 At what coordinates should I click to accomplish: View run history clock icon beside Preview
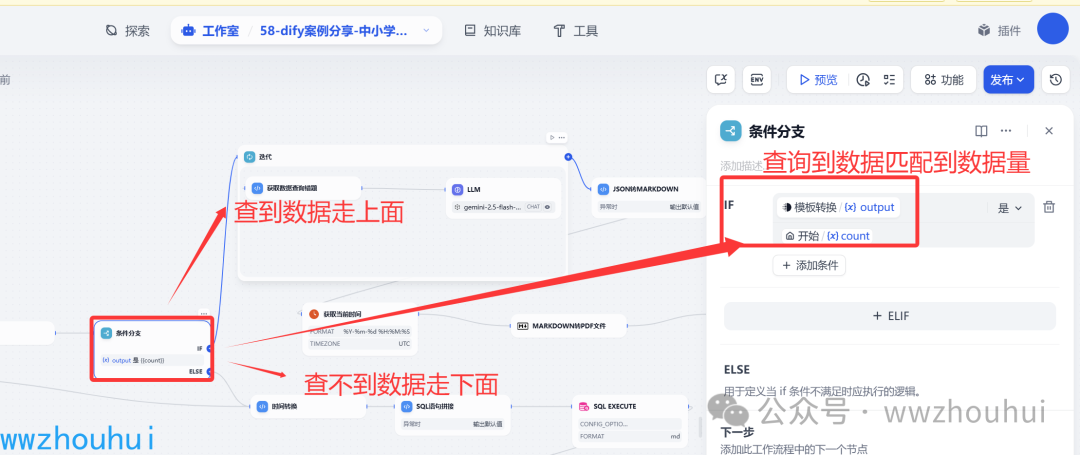click(863, 80)
